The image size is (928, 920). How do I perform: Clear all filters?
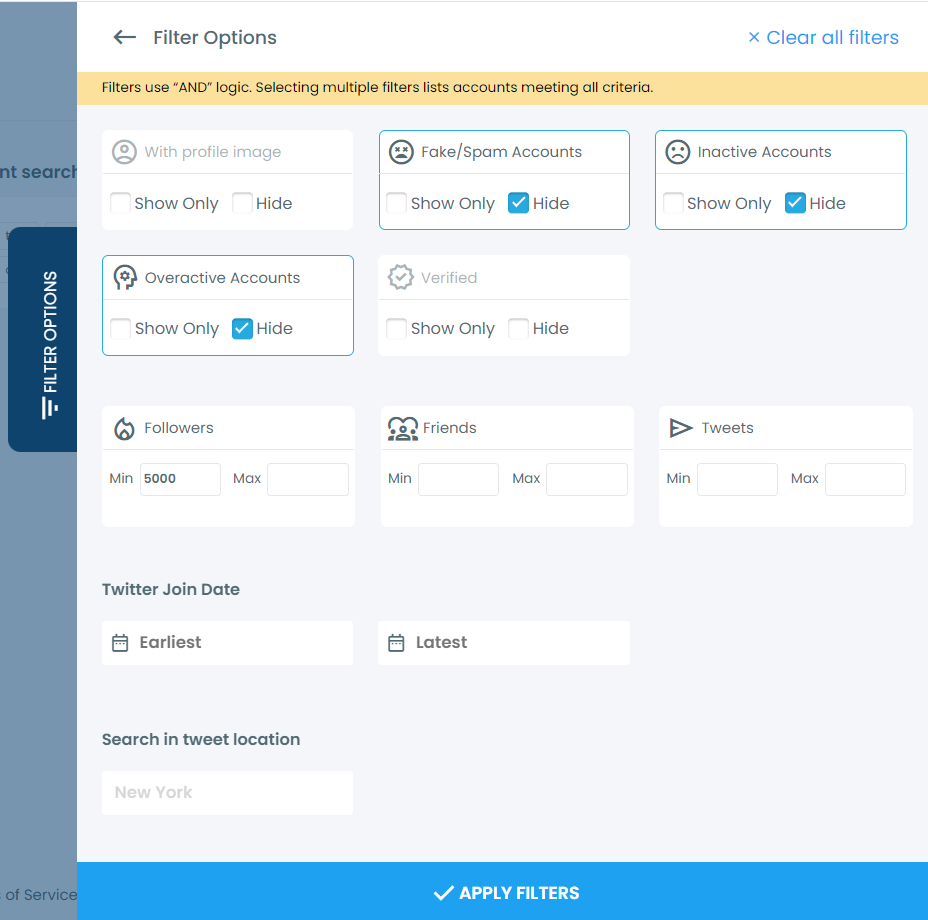(822, 37)
